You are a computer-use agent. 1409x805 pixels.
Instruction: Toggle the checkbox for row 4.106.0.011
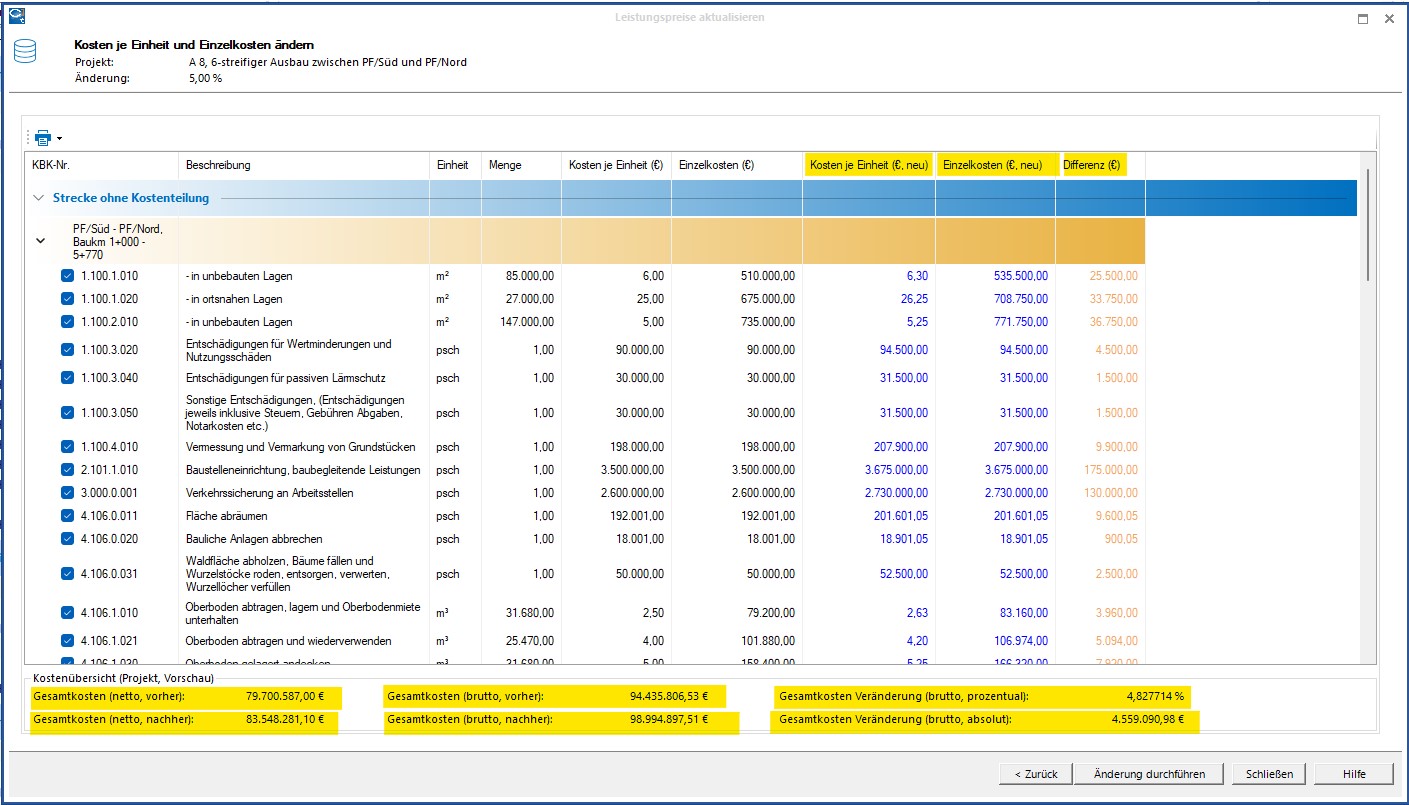point(67,516)
